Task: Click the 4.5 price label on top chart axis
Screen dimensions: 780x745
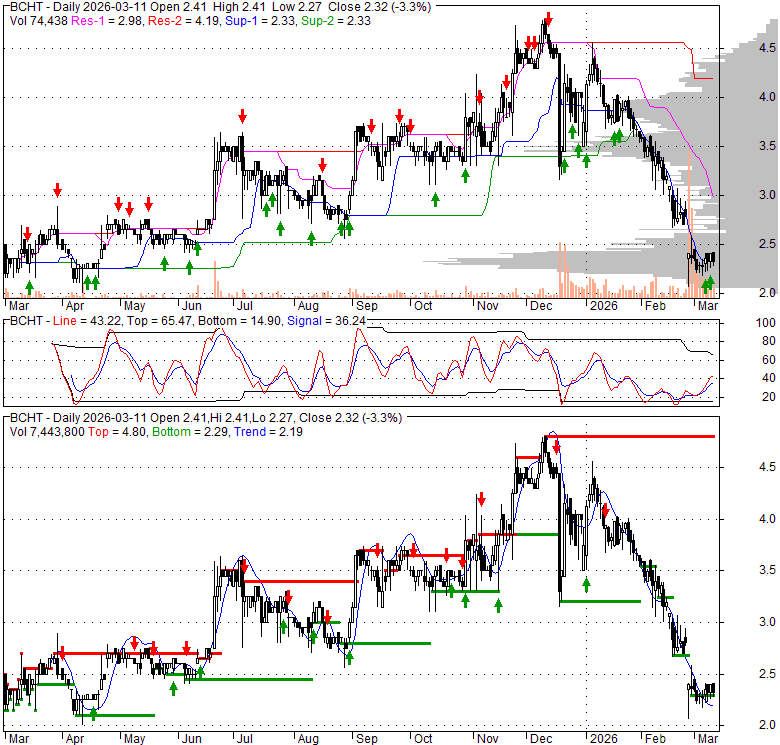Action: click(x=767, y=48)
